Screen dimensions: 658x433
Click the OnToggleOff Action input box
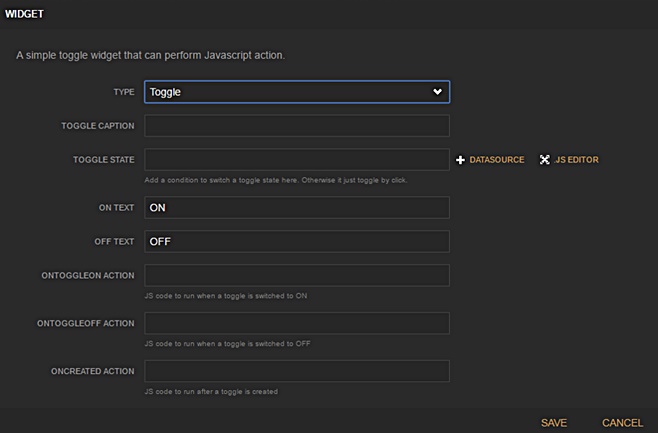click(x=297, y=323)
